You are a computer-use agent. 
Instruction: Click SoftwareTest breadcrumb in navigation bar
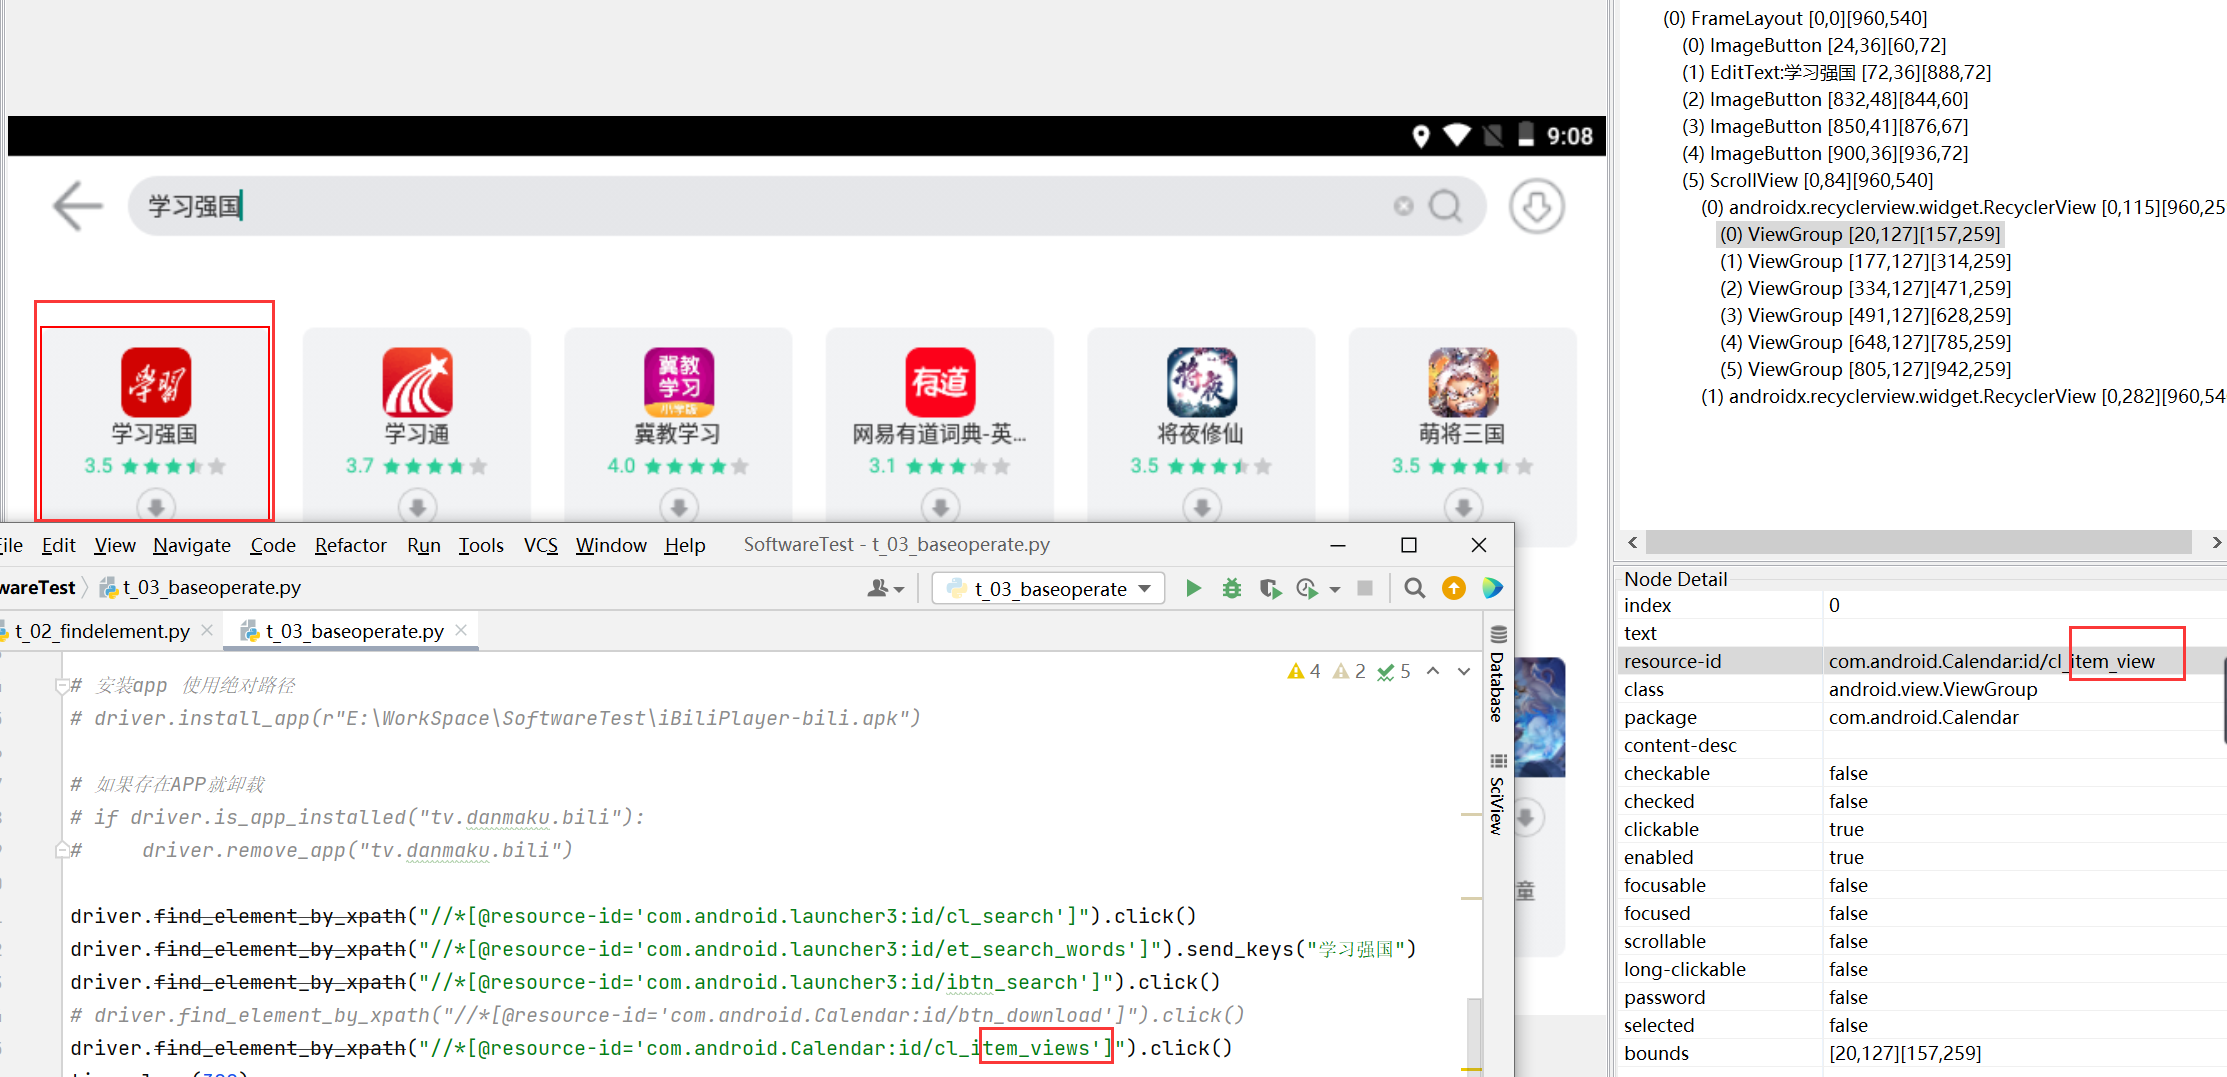(37, 587)
